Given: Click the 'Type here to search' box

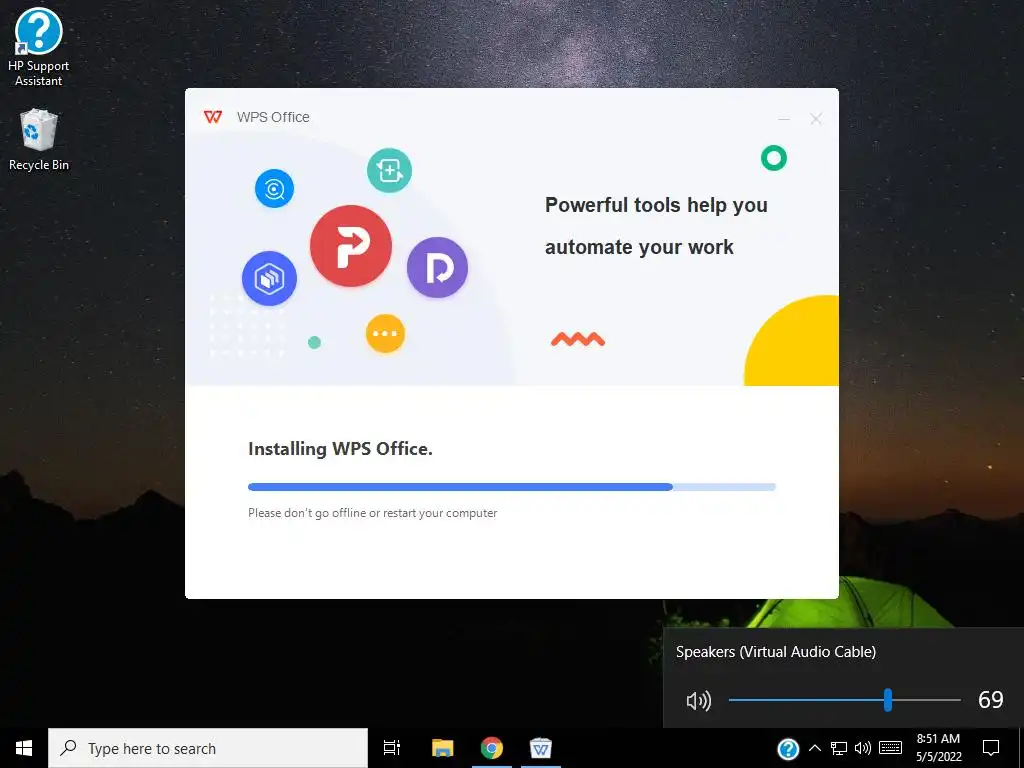Looking at the screenshot, I should 208,748.
